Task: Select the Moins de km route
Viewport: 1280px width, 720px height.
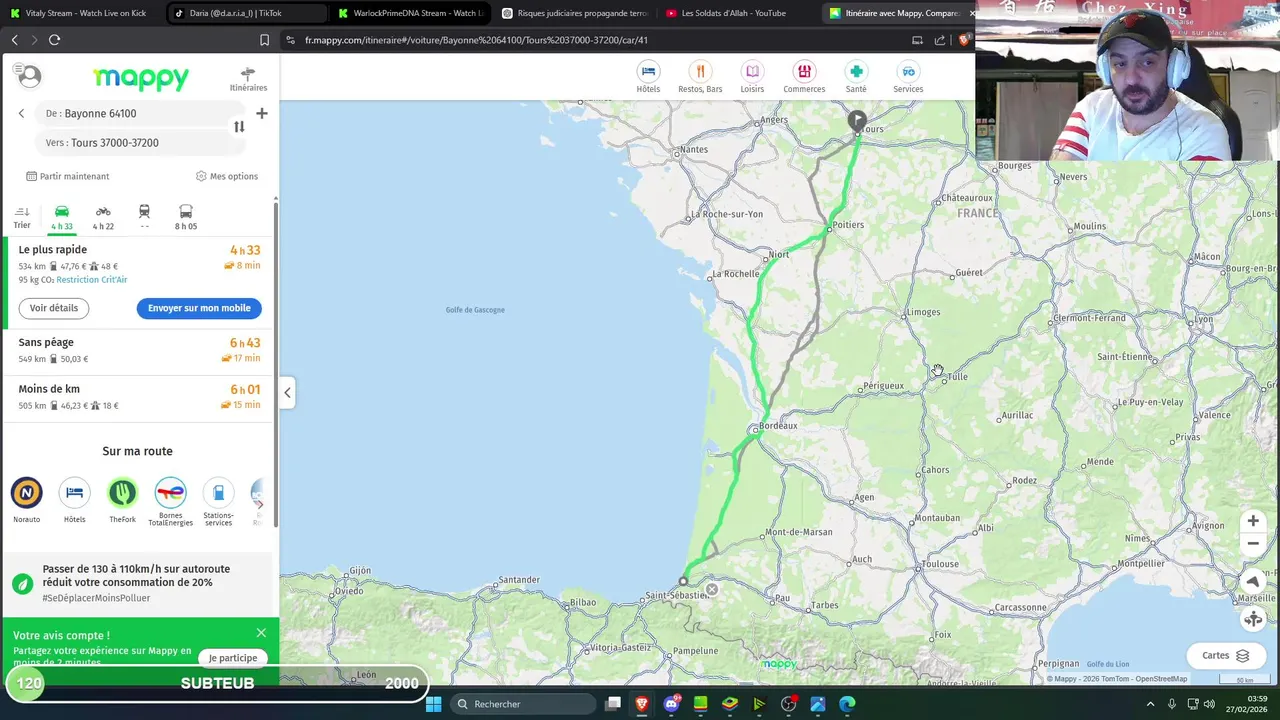Action: click(139, 397)
